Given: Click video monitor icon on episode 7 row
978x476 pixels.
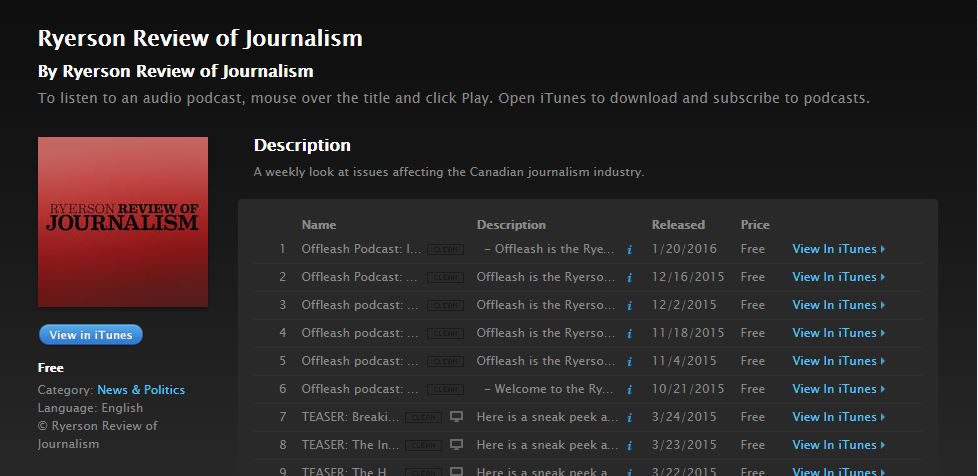Looking at the screenshot, I should (x=457, y=417).
